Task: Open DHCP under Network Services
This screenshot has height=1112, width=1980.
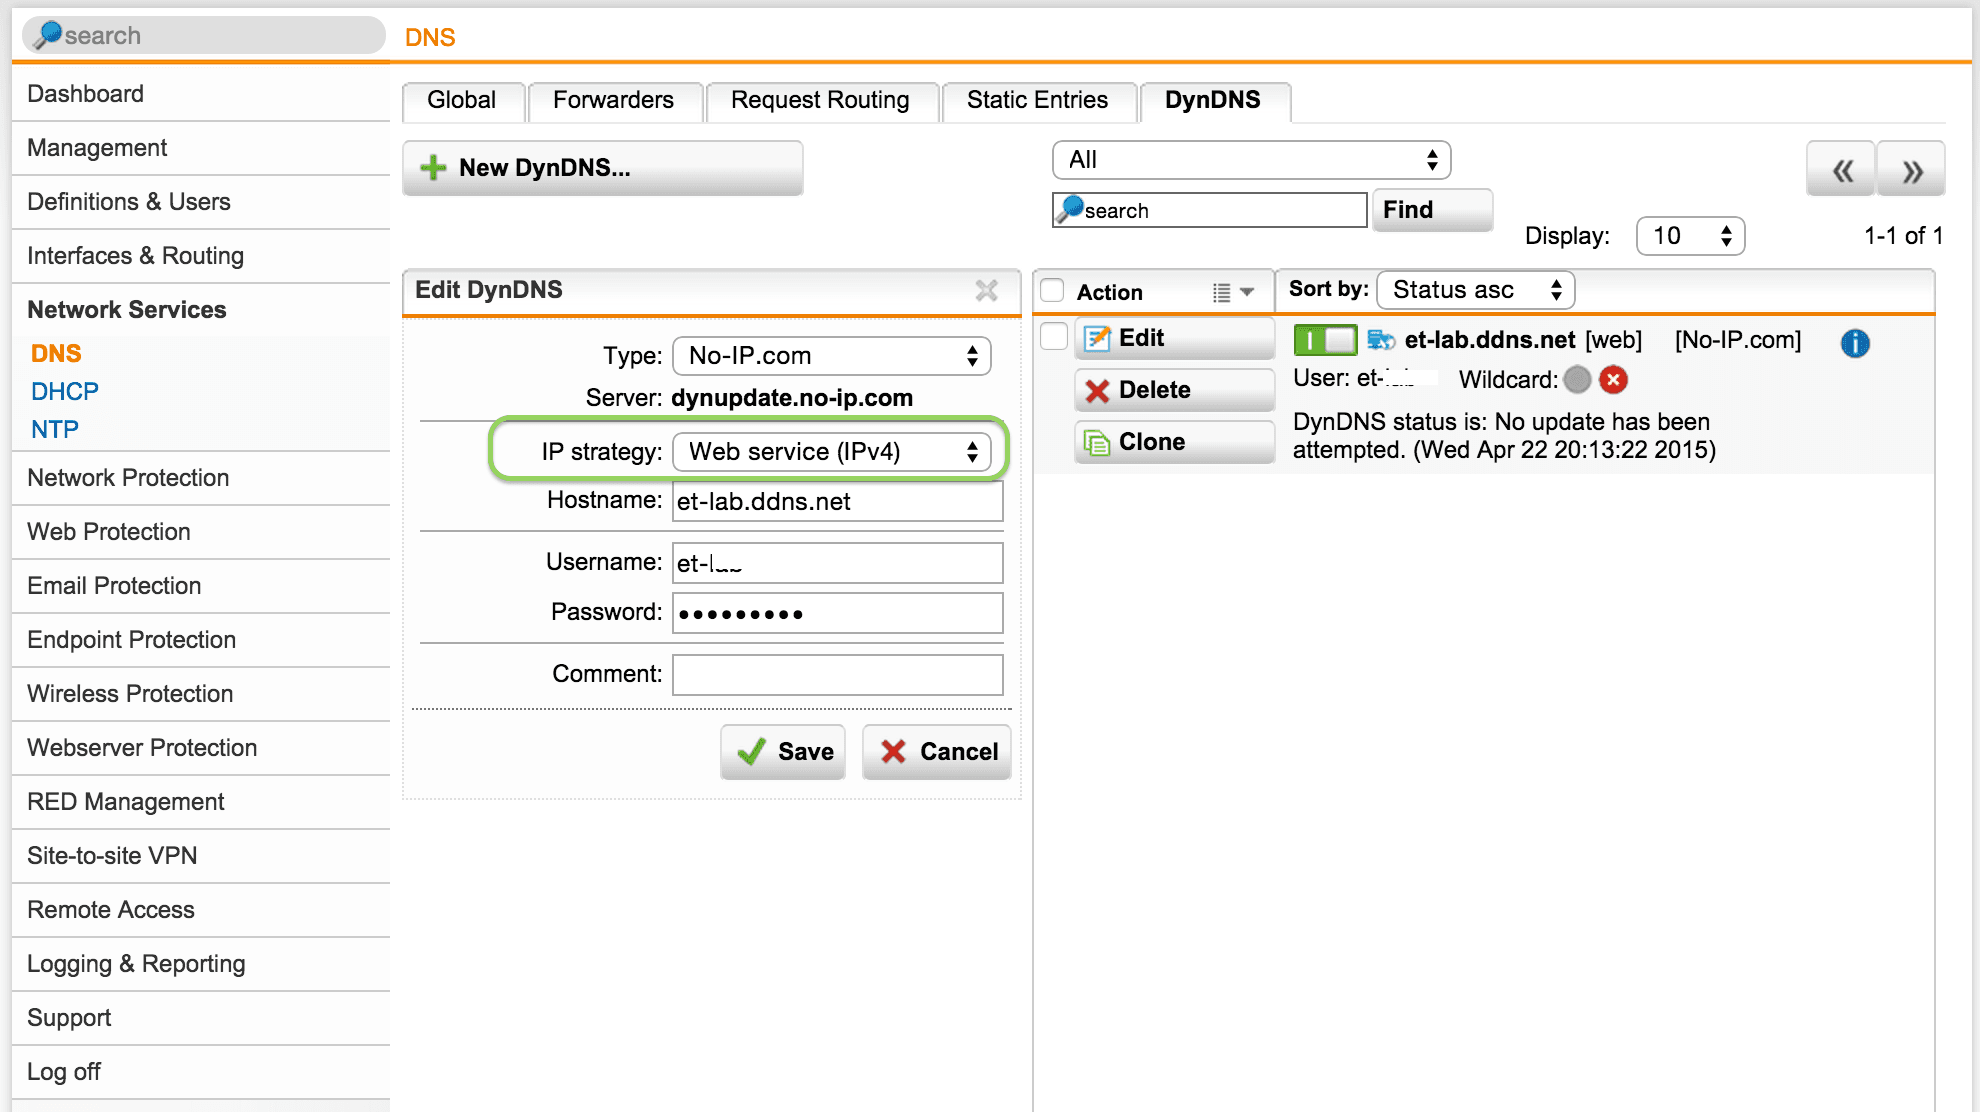Action: pyautogui.click(x=65, y=392)
